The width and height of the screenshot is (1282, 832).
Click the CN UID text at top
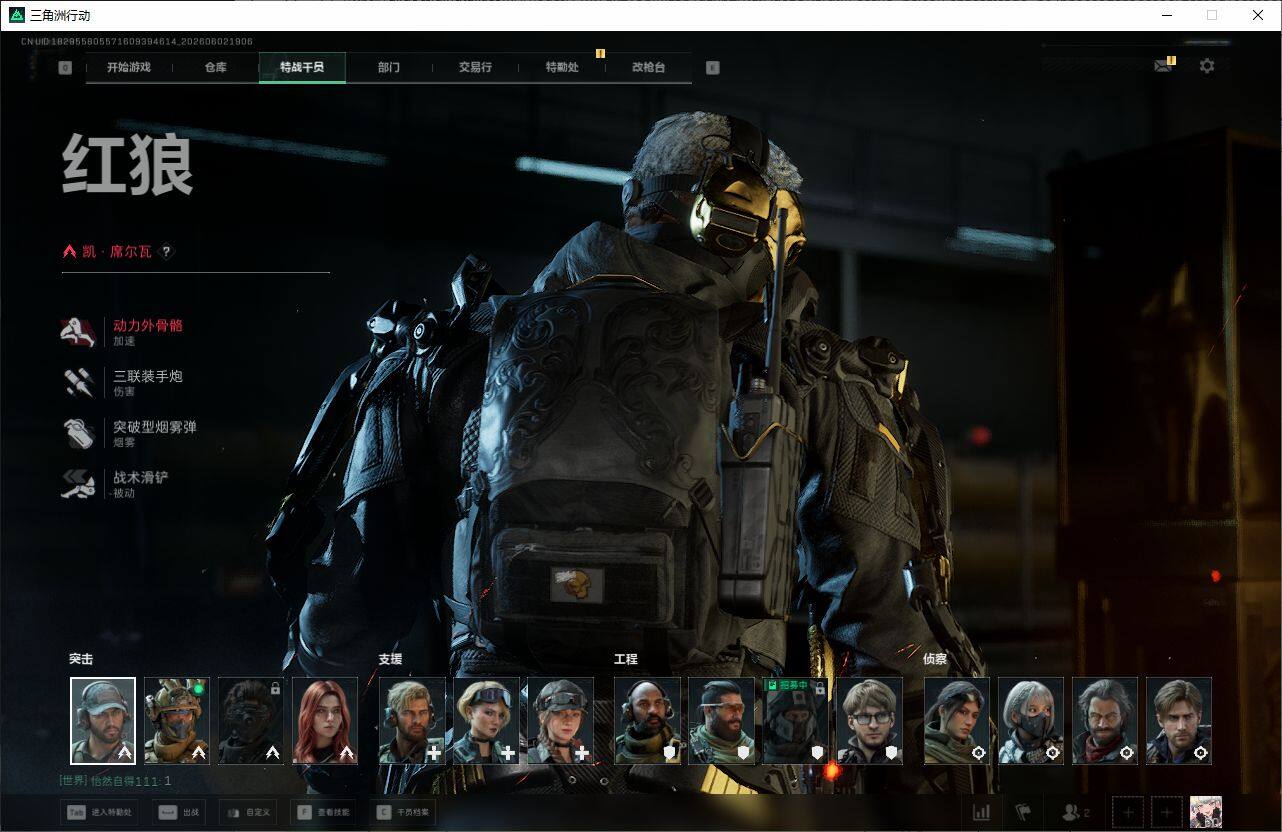click(137, 42)
